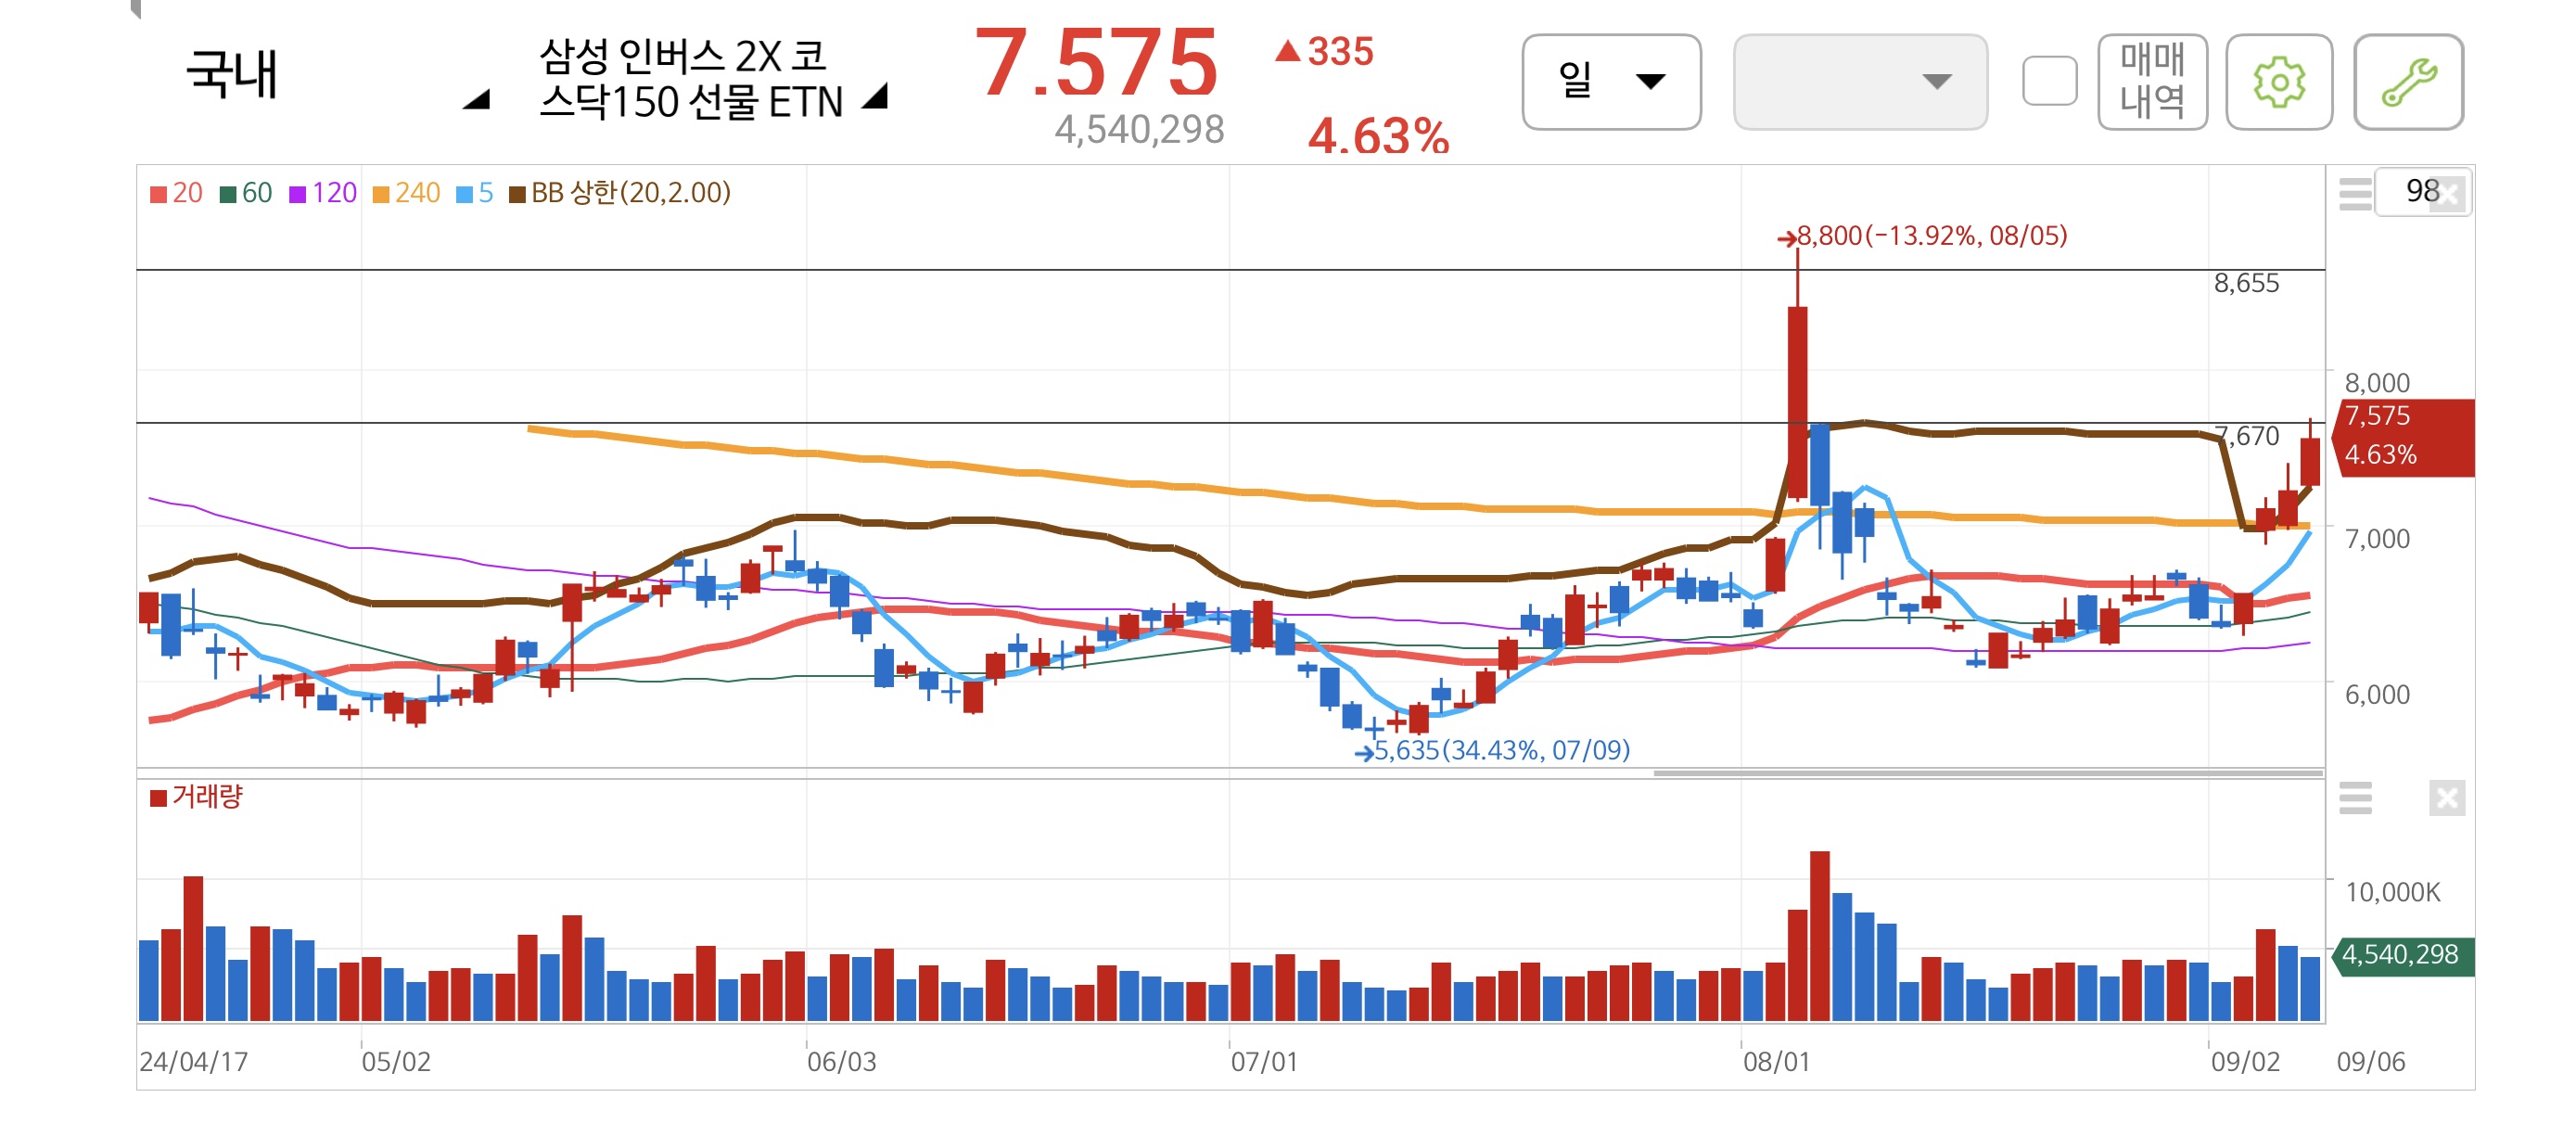Click the 국내 market label

(231, 75)
